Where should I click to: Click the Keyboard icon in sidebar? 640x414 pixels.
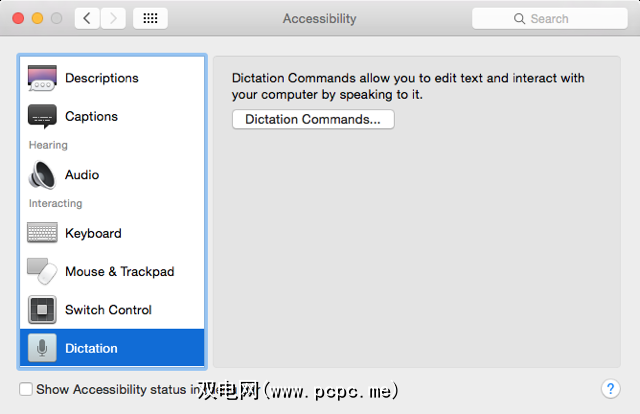pos(42,233)
